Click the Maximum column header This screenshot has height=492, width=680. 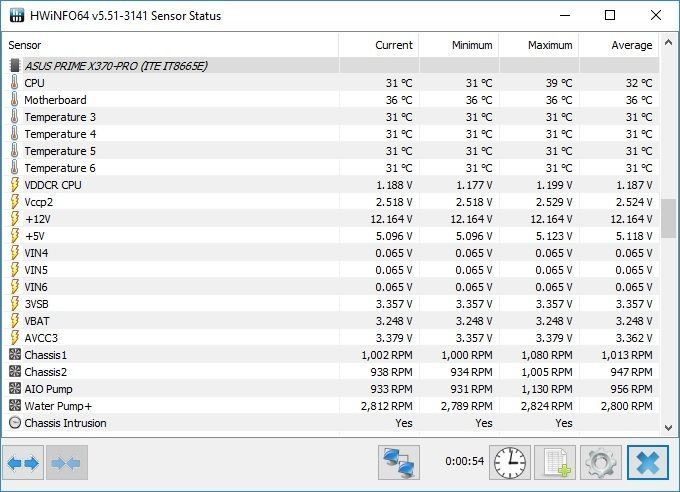click(x=539, y=45)
